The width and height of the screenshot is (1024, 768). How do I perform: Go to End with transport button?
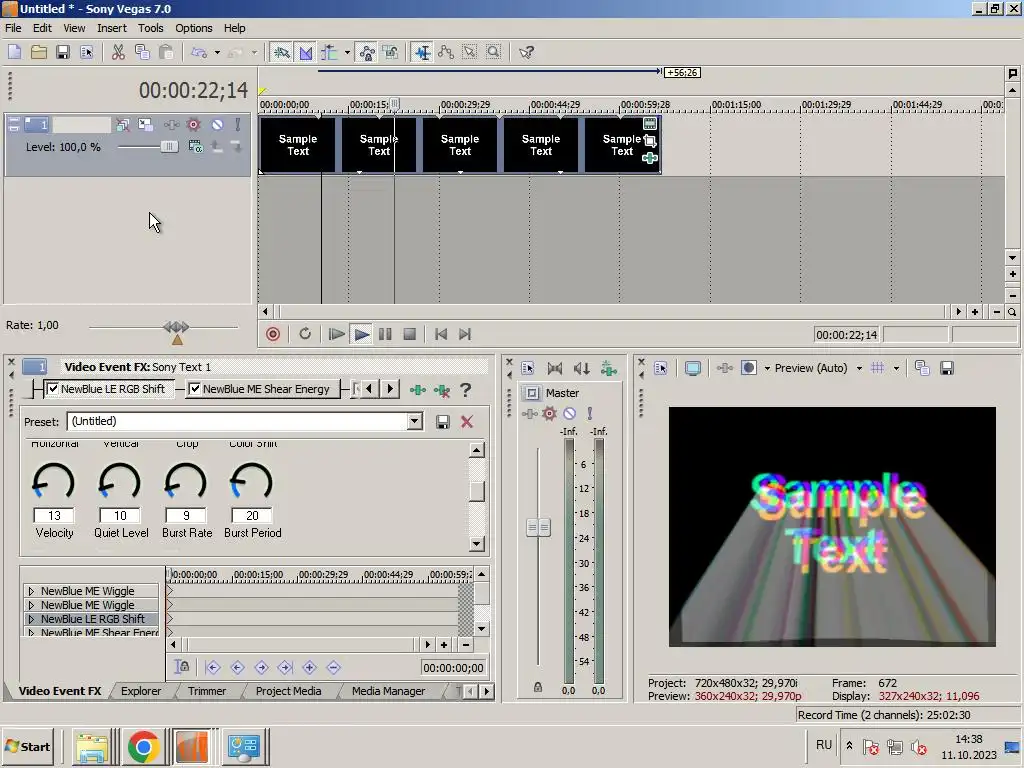pos(464,334)
